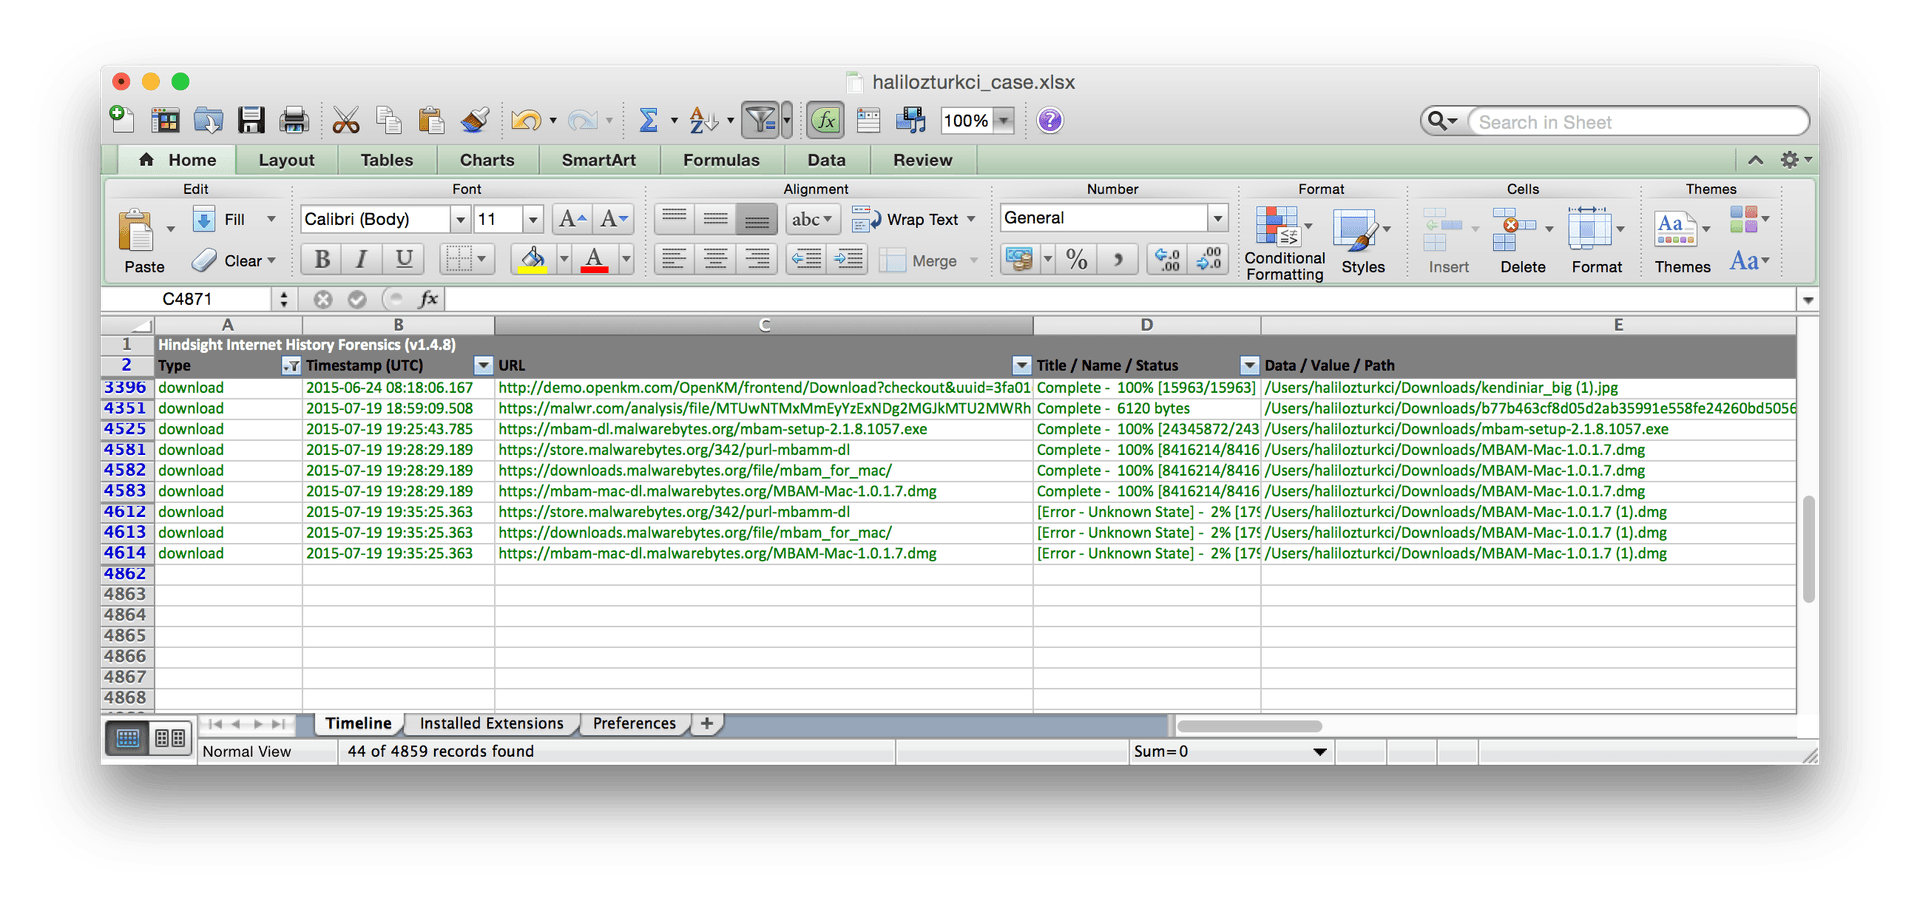Toggle Bold formatting button
1920x901 pixels.
coord(322,260)
